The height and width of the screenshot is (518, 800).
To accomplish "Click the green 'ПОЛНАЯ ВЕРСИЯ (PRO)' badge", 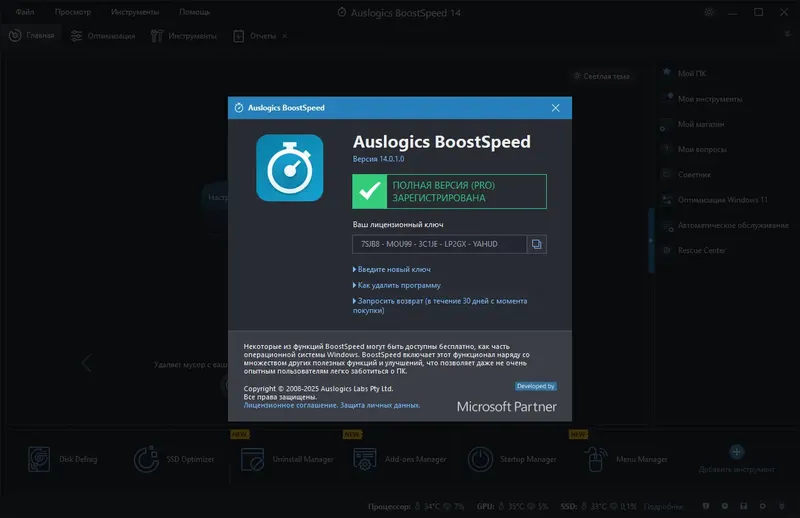I will 449,191.
